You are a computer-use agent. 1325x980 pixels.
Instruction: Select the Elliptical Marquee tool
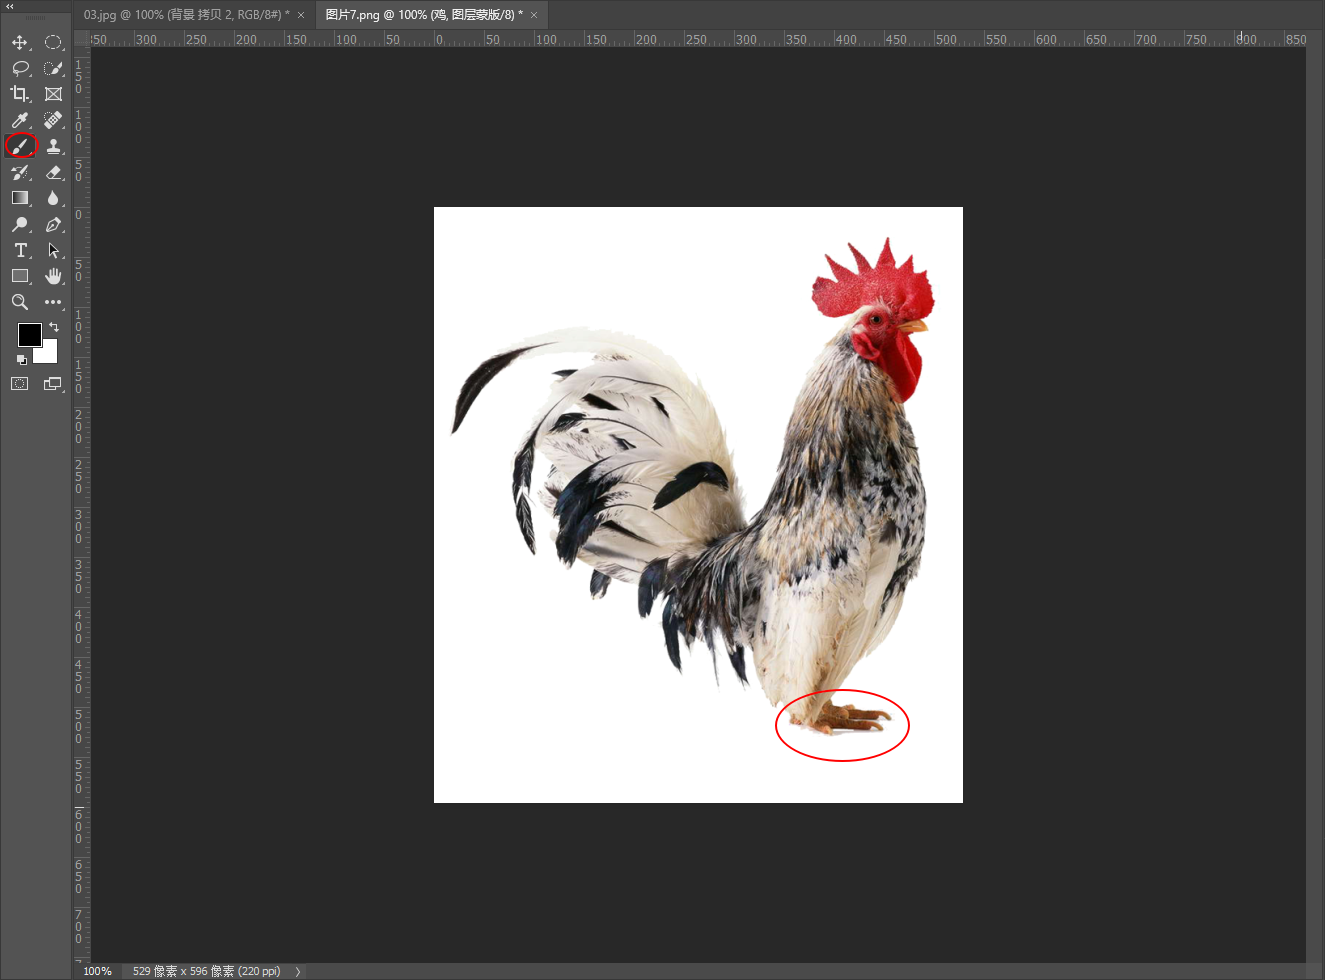53,42
